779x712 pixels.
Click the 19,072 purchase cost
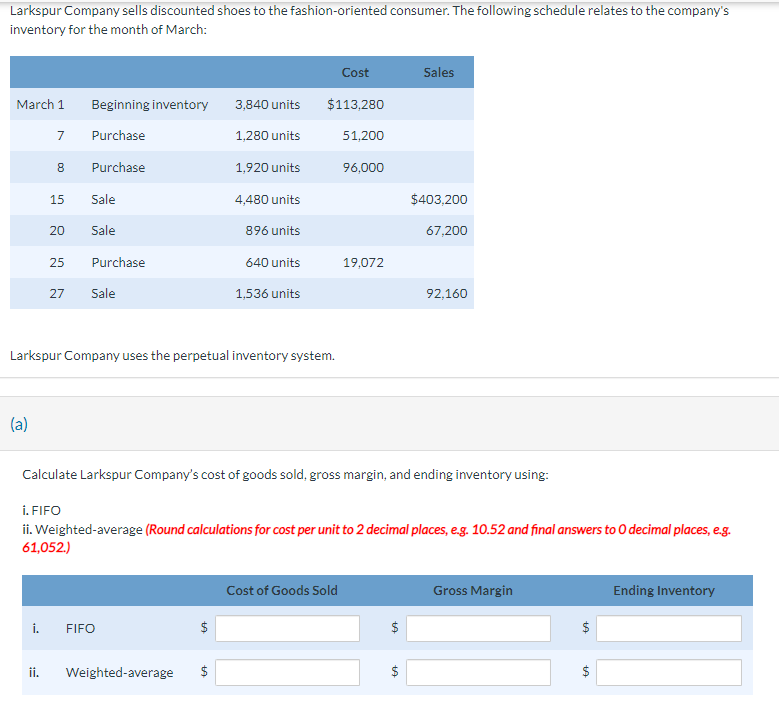coord(363,262)
